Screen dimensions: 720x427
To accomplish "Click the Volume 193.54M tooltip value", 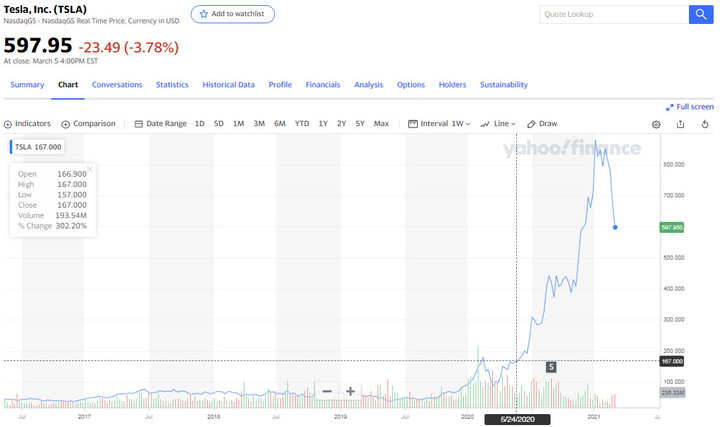I will [71, 215].
